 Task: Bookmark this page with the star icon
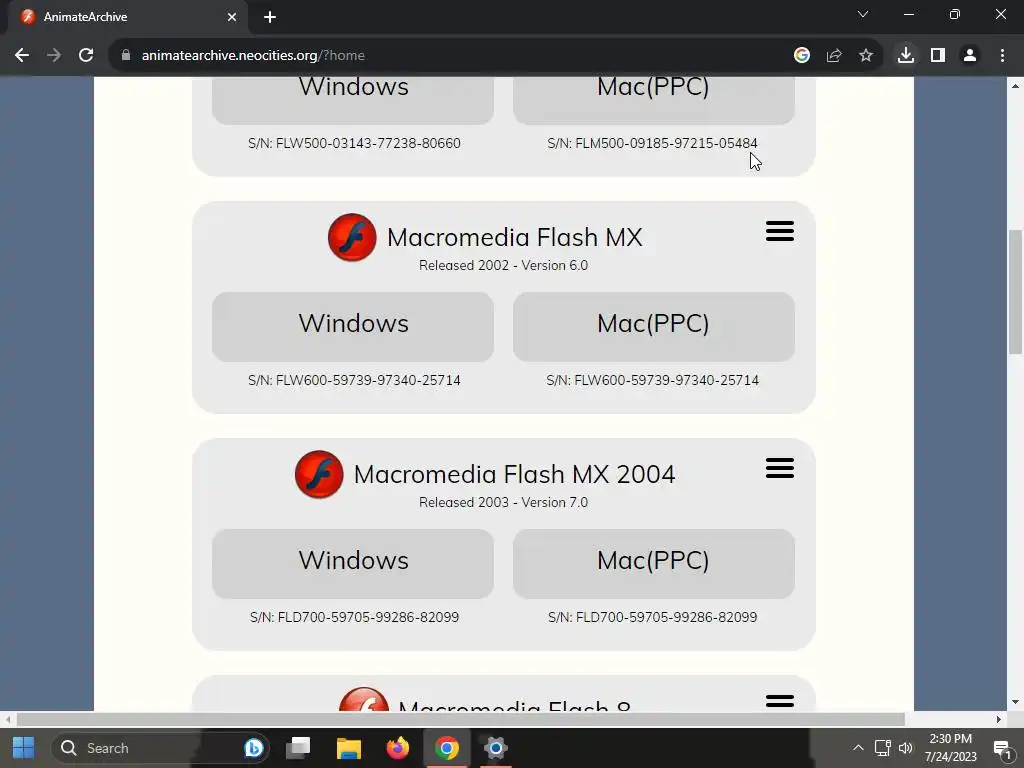[x=866, y=56]
